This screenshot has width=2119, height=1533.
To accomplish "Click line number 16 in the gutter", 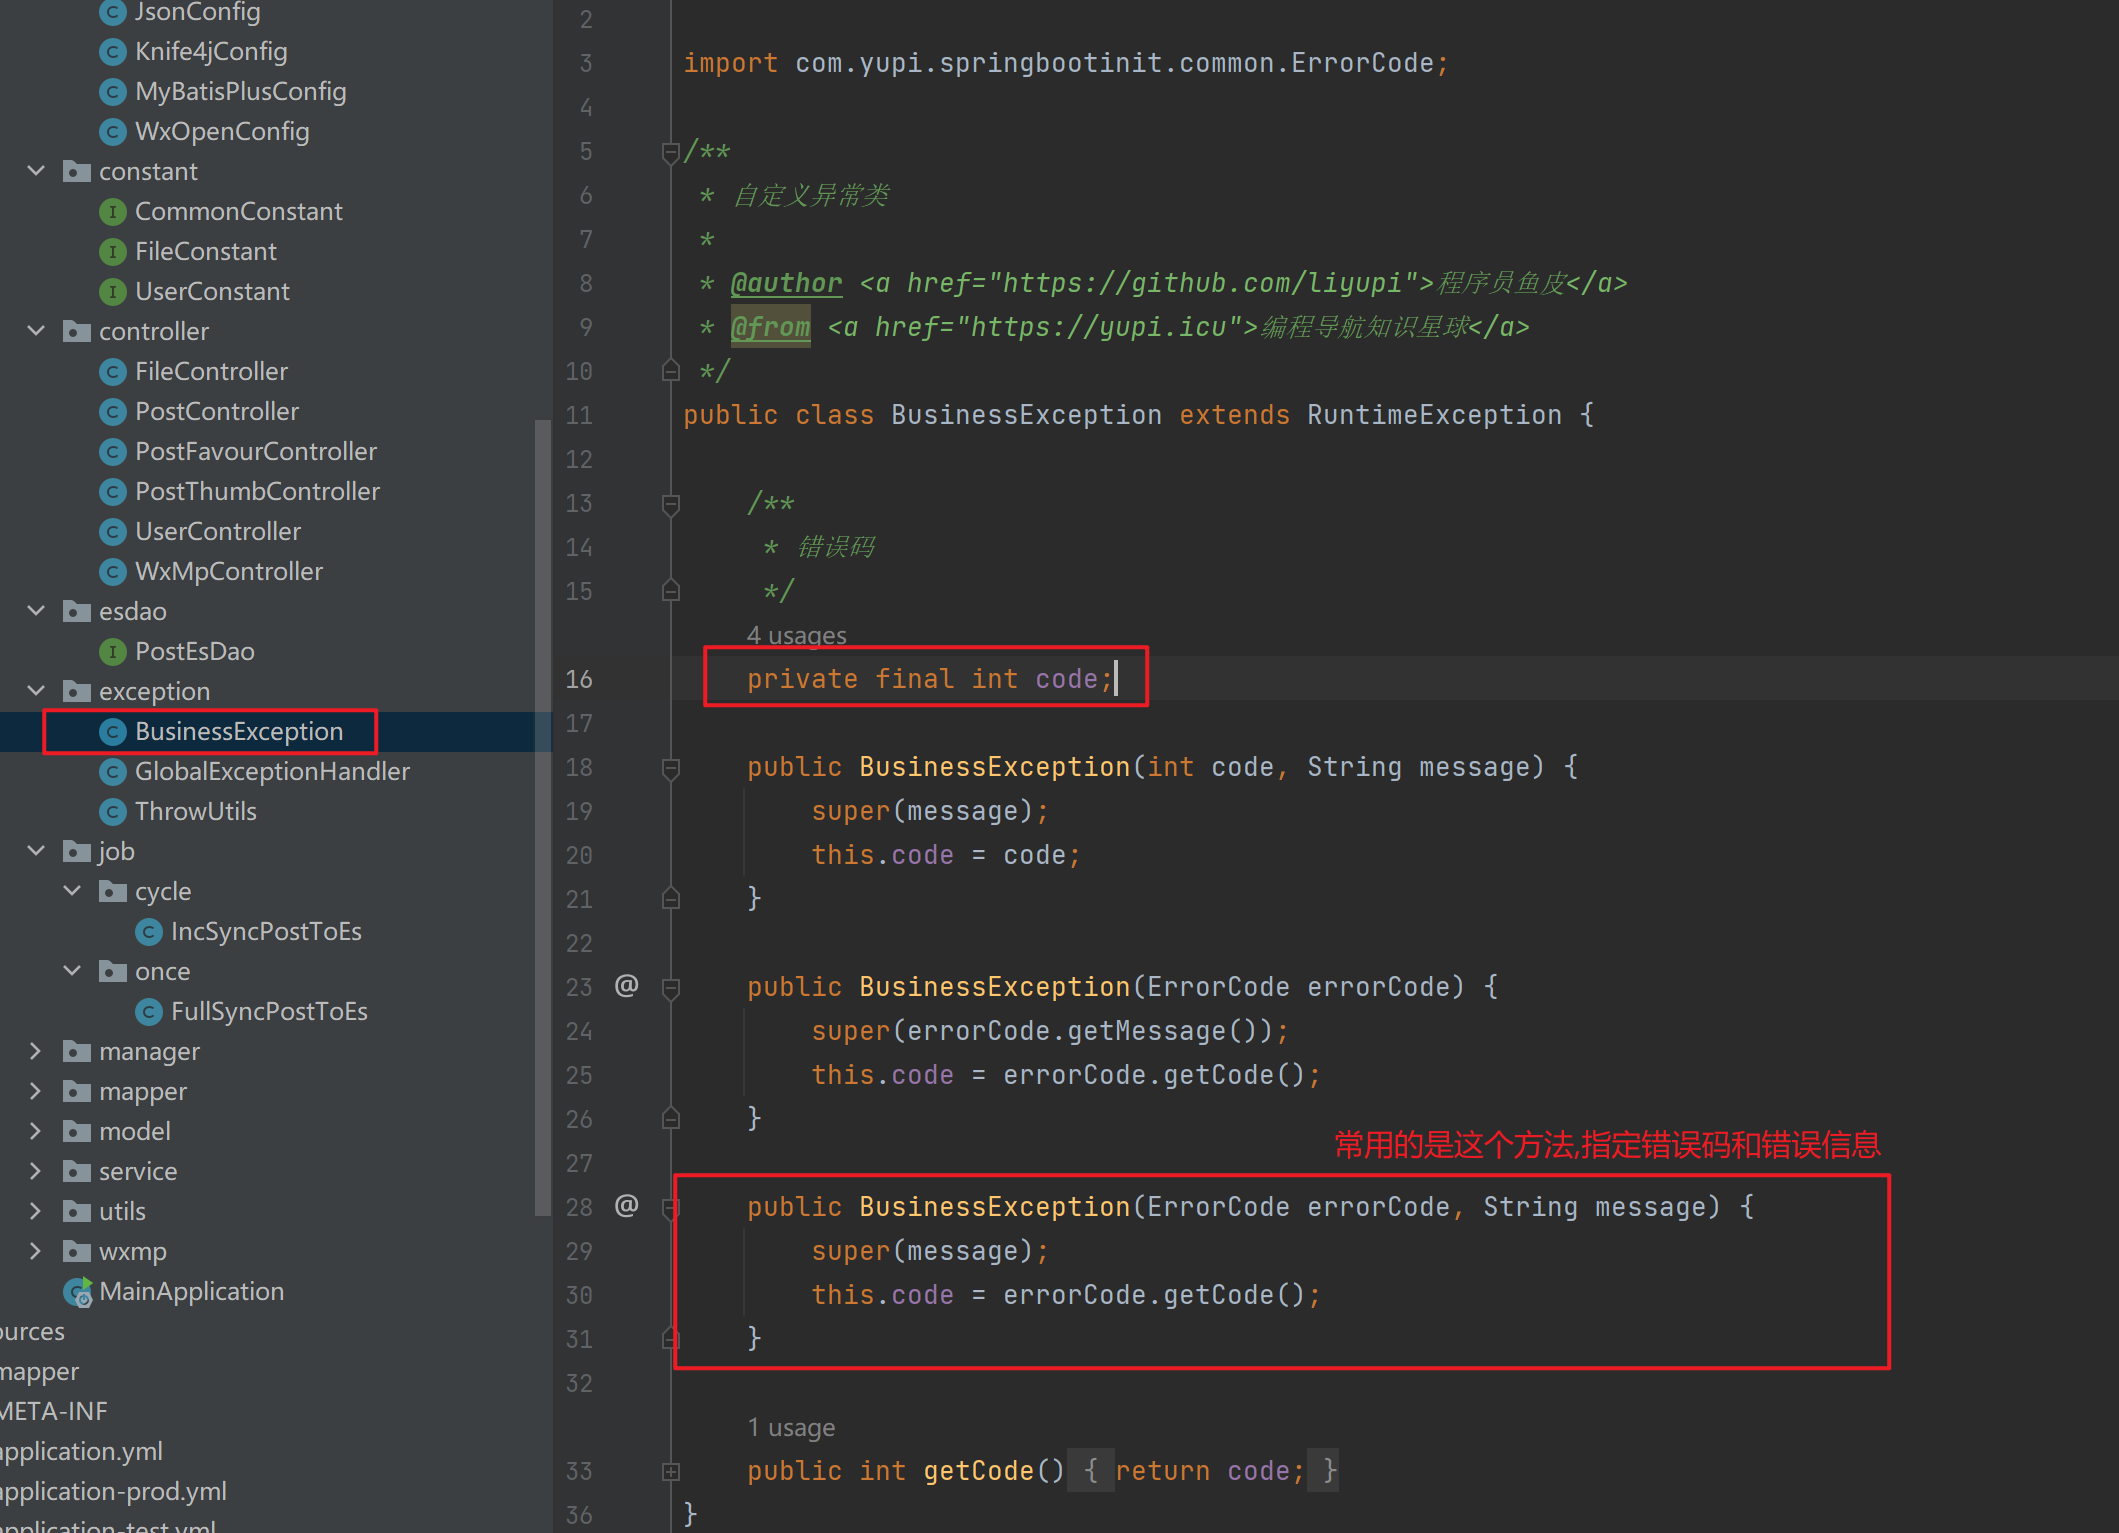I will click(579, 680).
